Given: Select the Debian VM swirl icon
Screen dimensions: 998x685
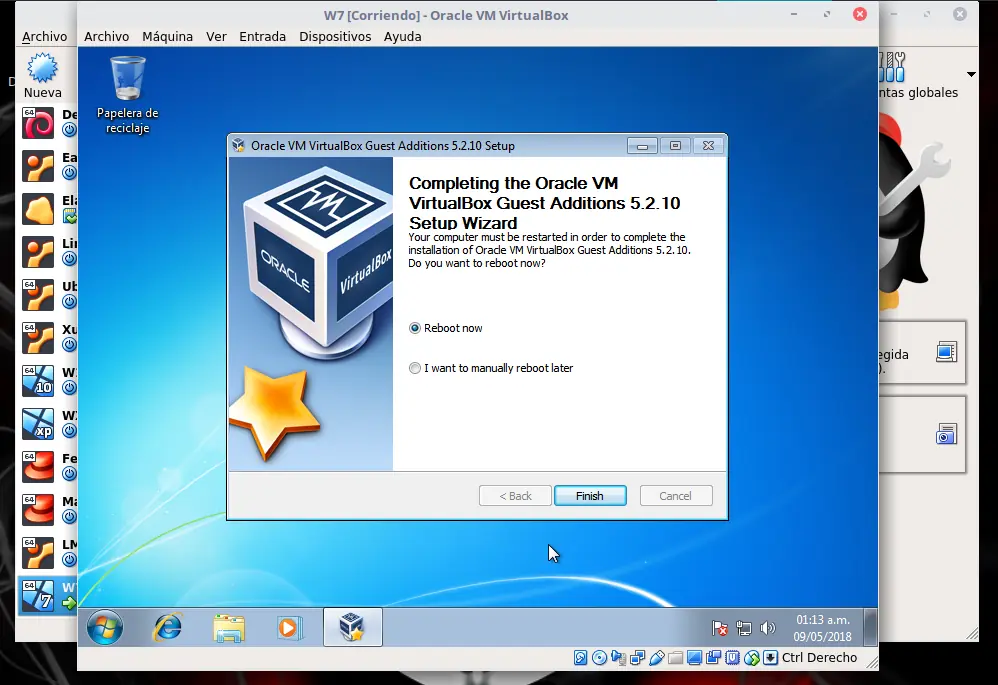Looking at the screenshot, I should pos(38,123).
